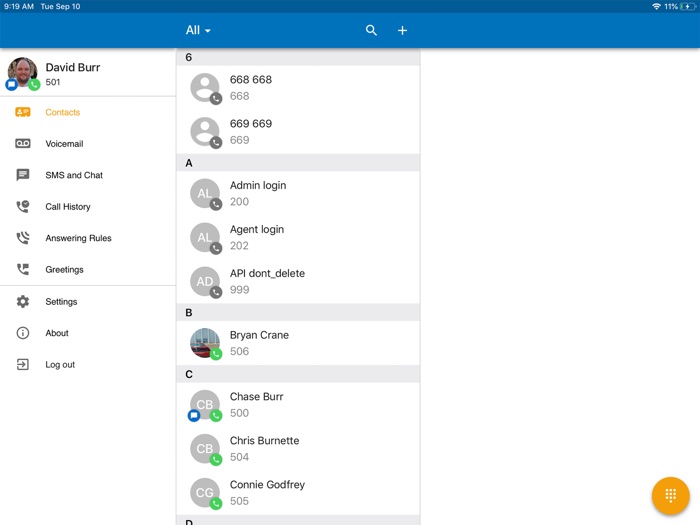
Task: Open David Burr profile picture
Action: pos(22,72)
